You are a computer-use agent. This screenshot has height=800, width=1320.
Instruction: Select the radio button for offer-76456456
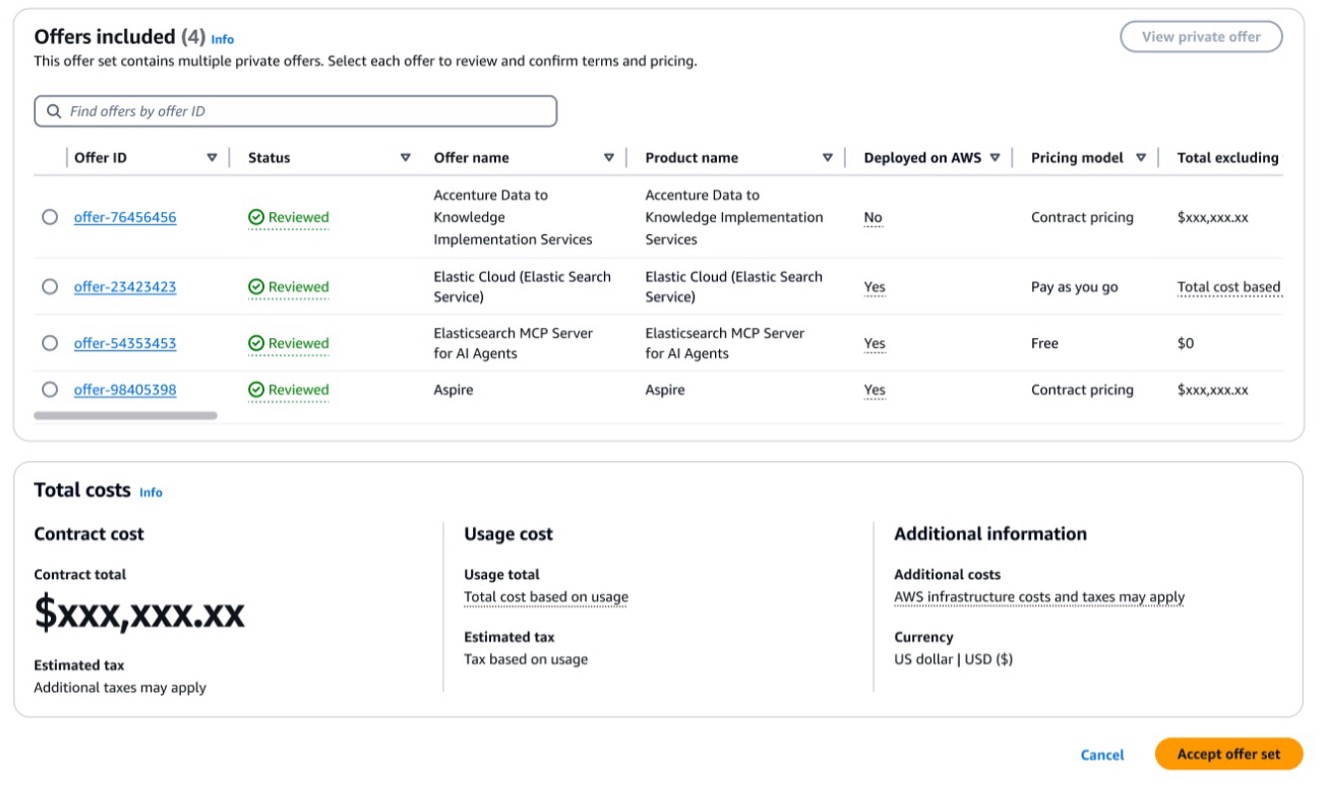[51, 217]
